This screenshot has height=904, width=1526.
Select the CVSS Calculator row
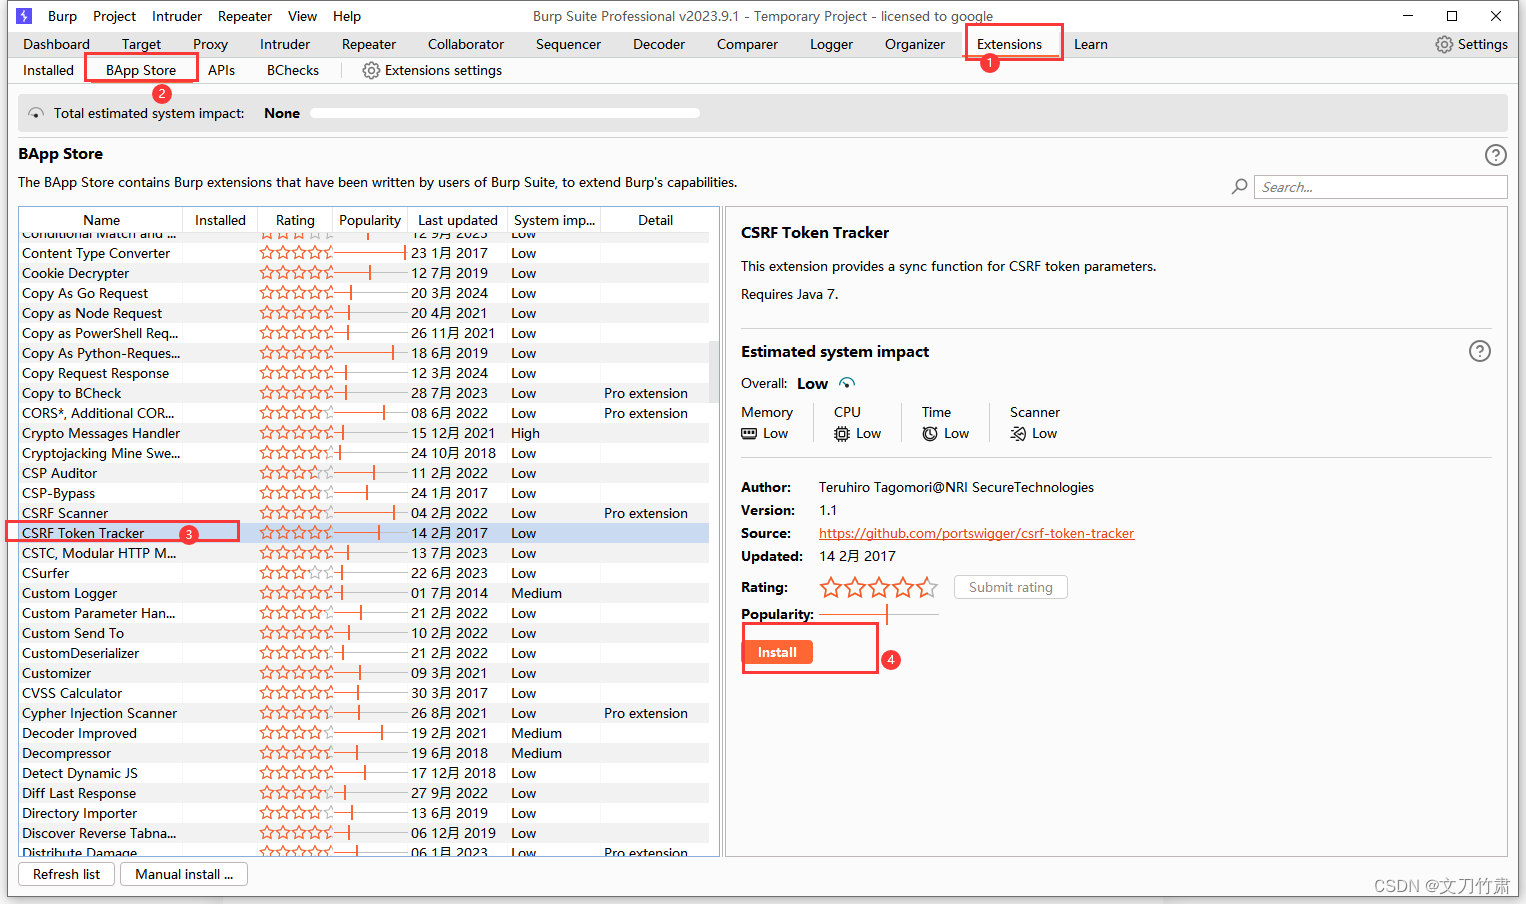(x=364, y=693)
